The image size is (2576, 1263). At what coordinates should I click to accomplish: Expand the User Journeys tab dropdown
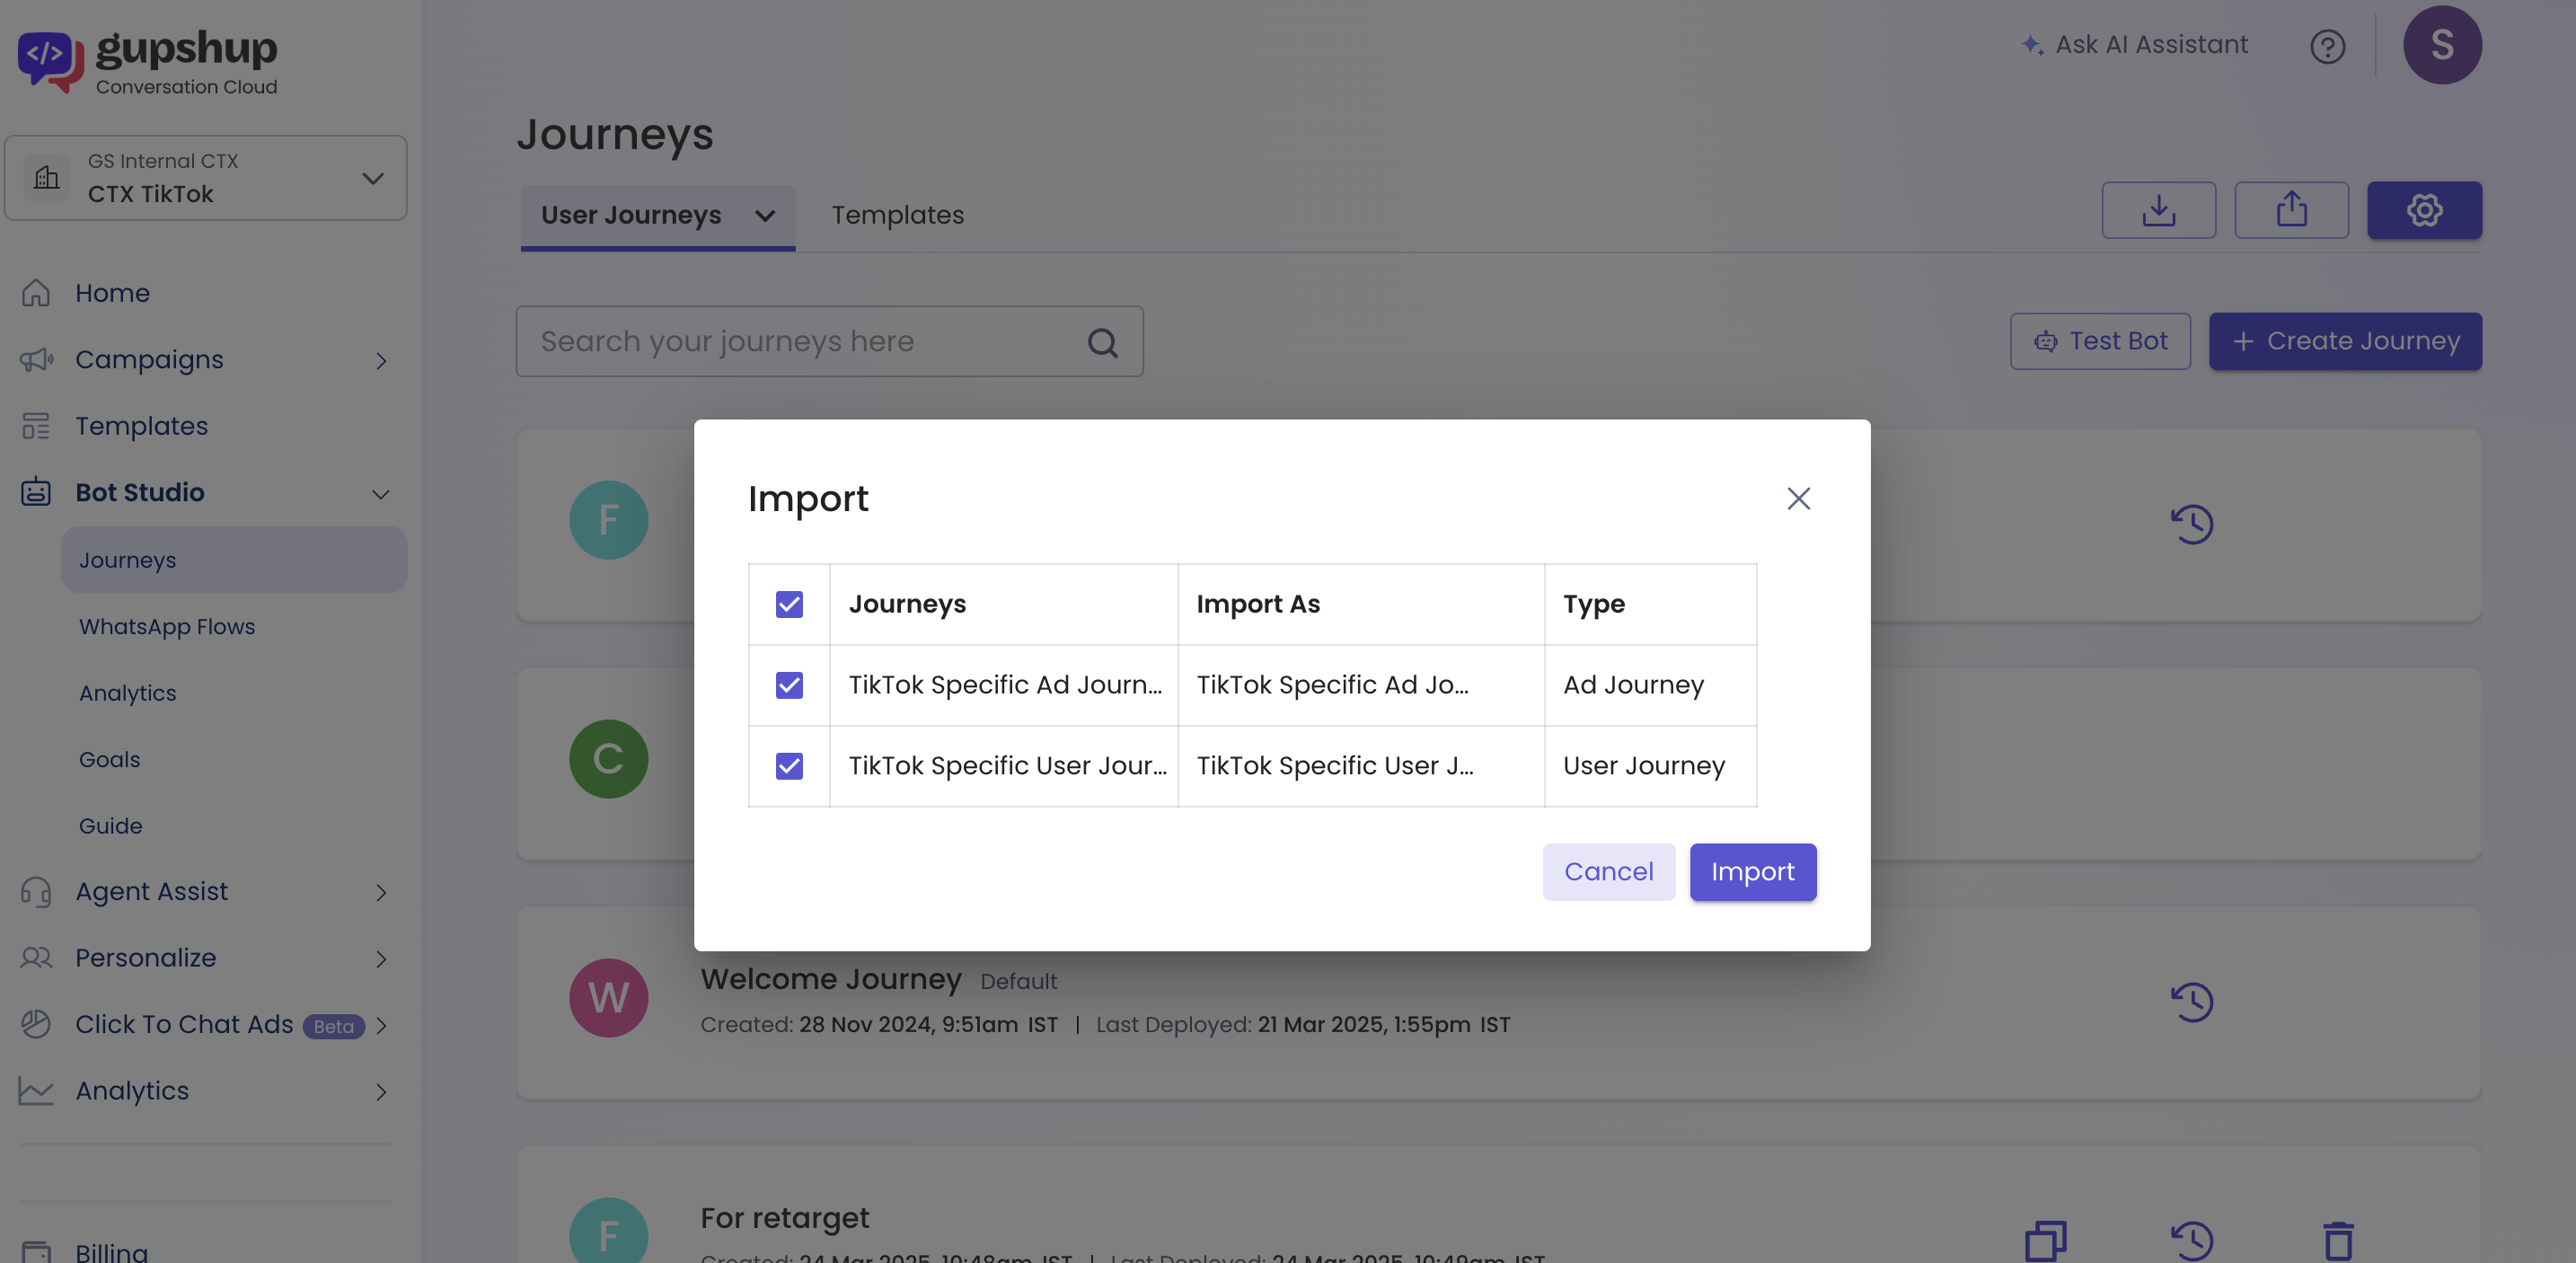[x=765, y=216]
